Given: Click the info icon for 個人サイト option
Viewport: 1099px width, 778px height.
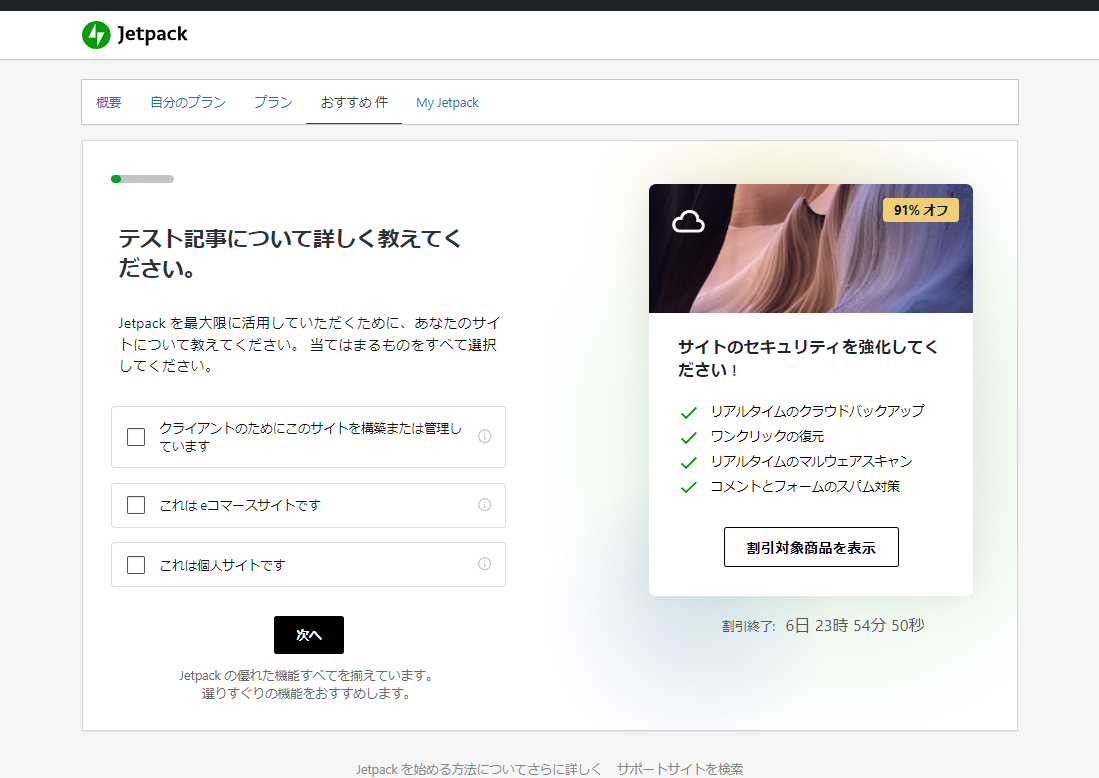Looking at the screenshot, I should click(x=484, y=564).
